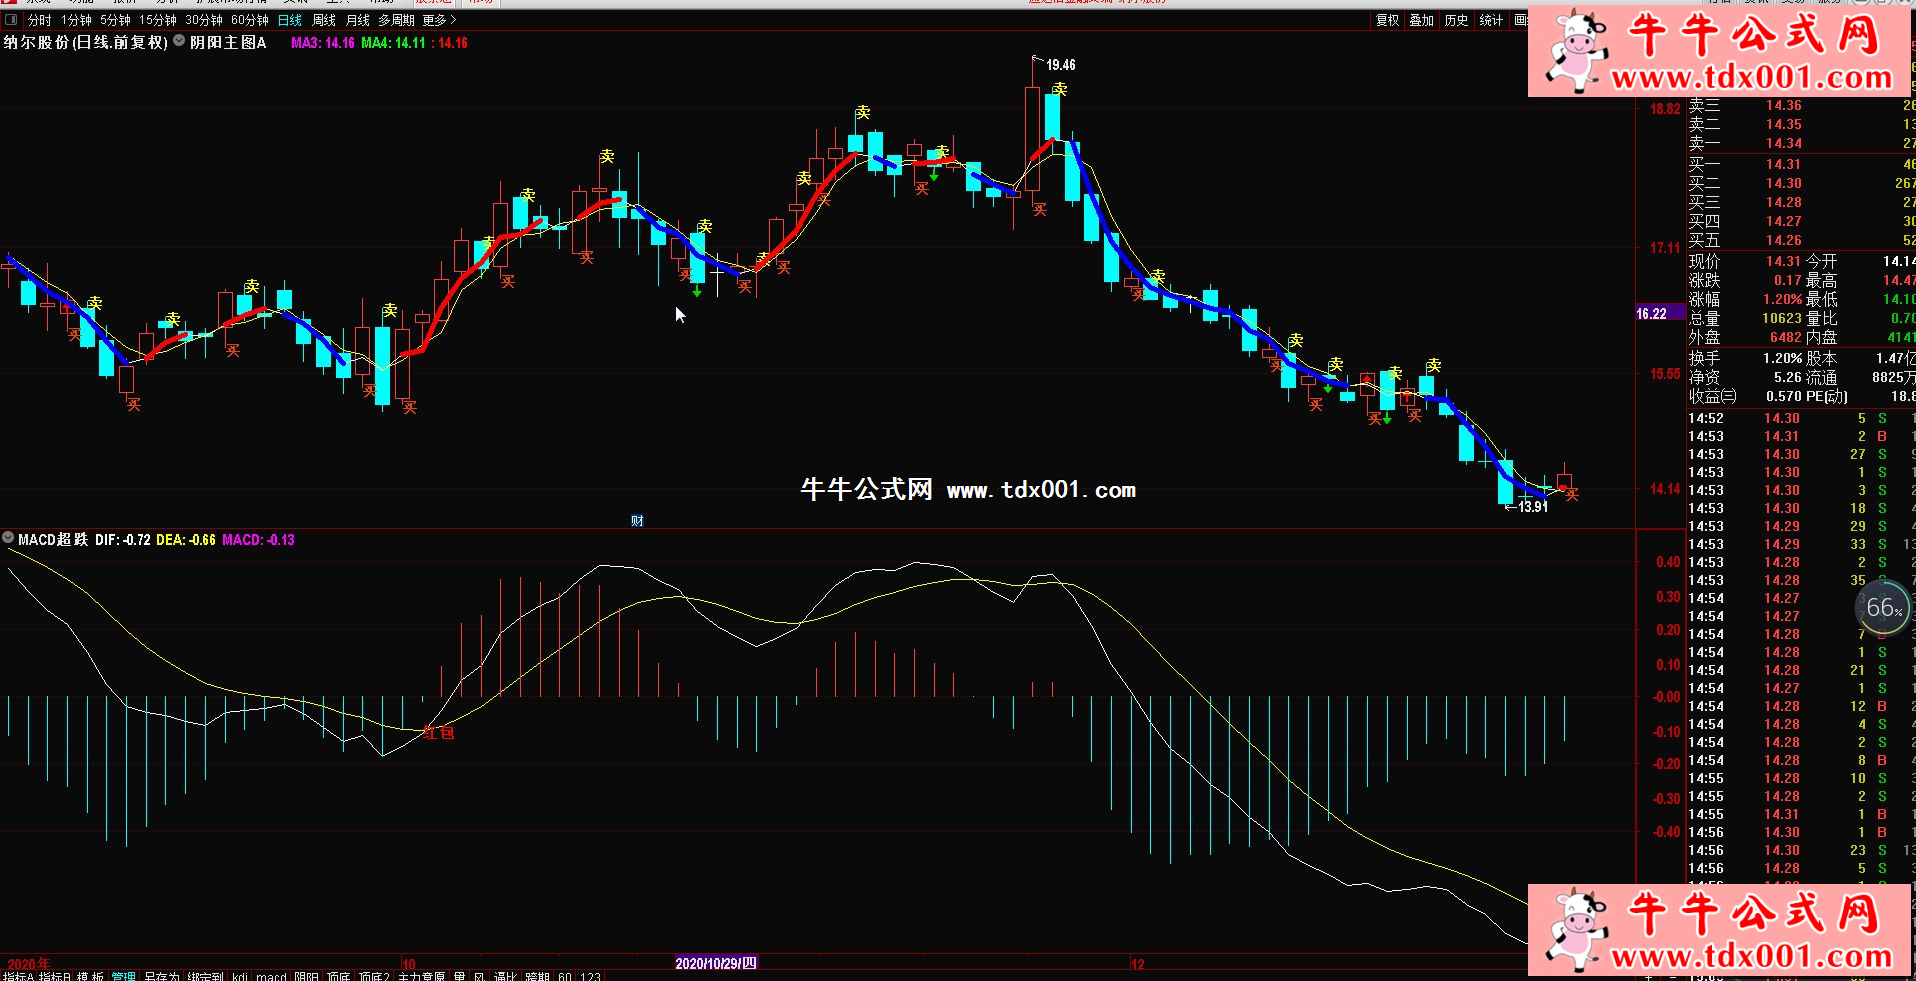Select the 通比 indicator tab

coord(505,976)
